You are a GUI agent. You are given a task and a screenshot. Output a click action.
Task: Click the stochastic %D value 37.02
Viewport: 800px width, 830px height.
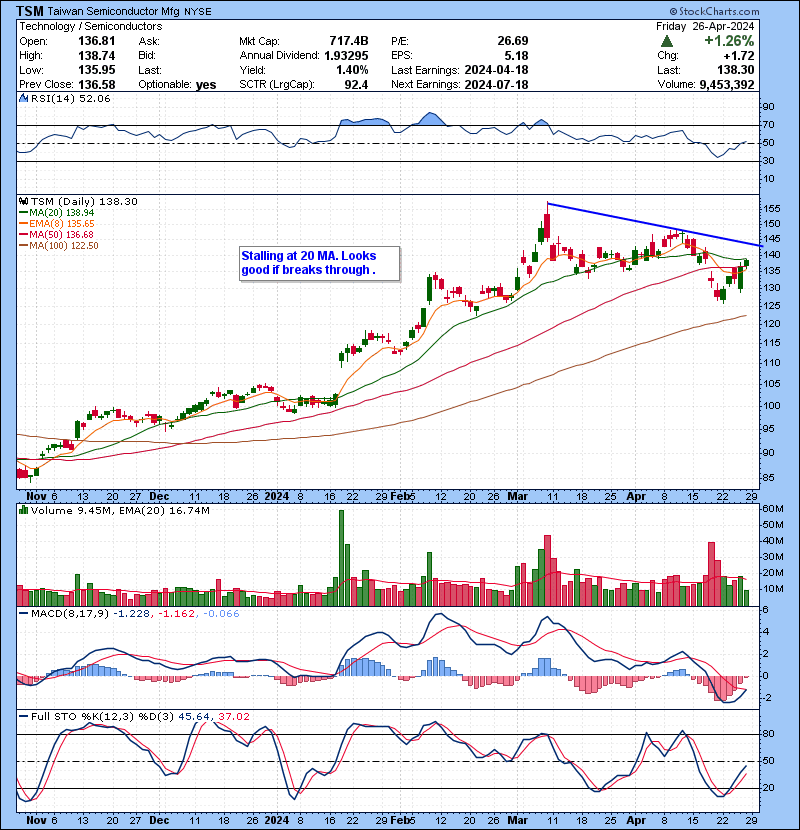(x=233, y=717)
